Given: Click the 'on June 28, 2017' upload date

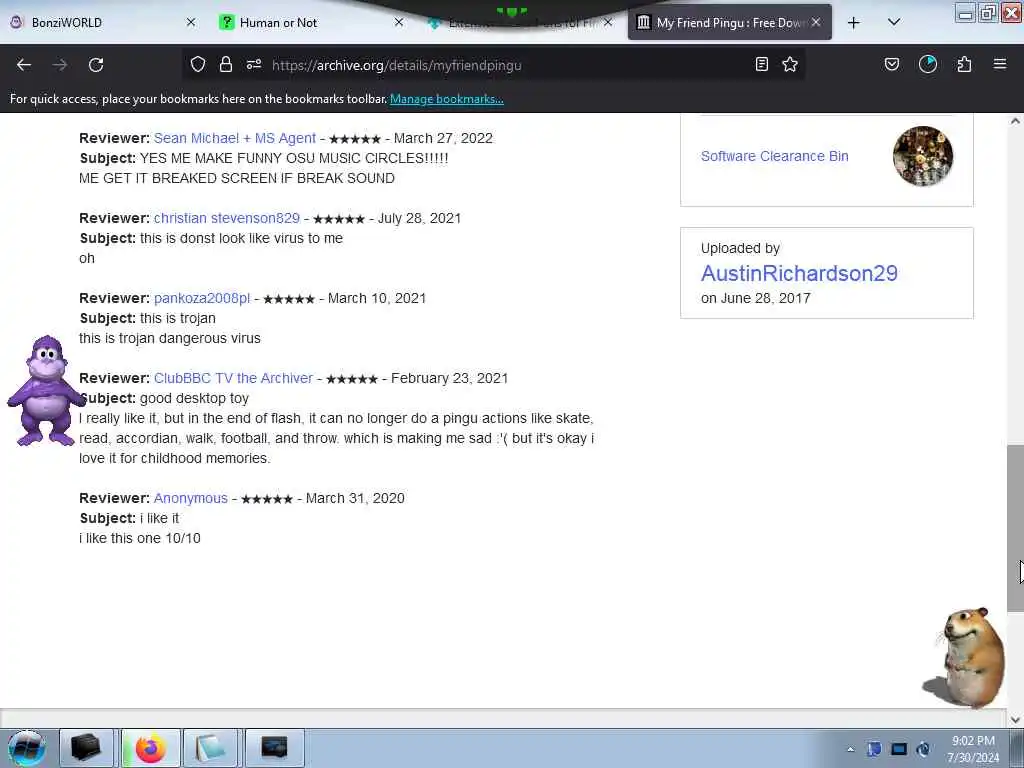Looking at the screenshot, I should [x=756, y=298].
